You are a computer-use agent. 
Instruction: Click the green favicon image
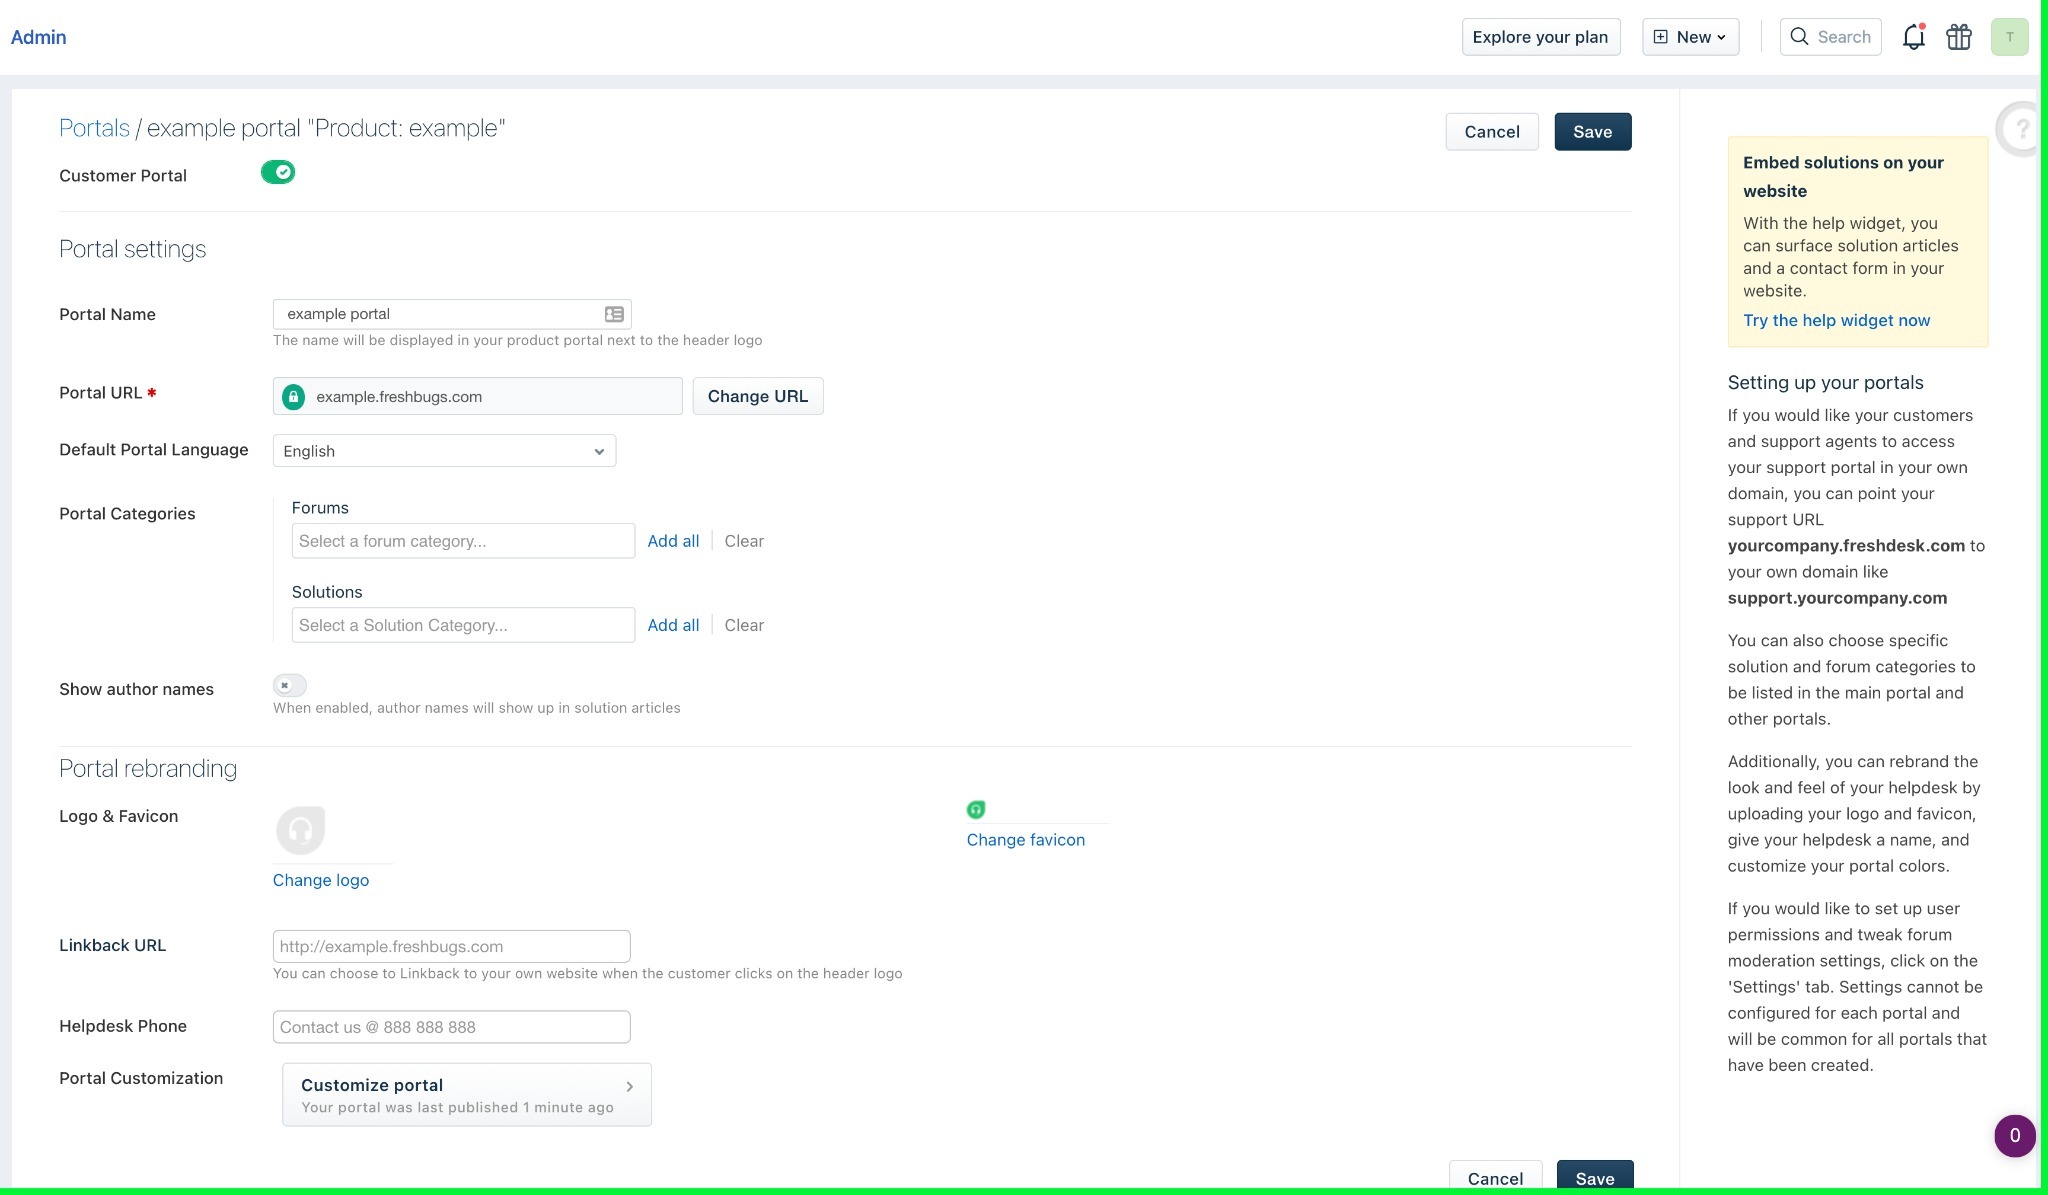[x=976, y=809]
